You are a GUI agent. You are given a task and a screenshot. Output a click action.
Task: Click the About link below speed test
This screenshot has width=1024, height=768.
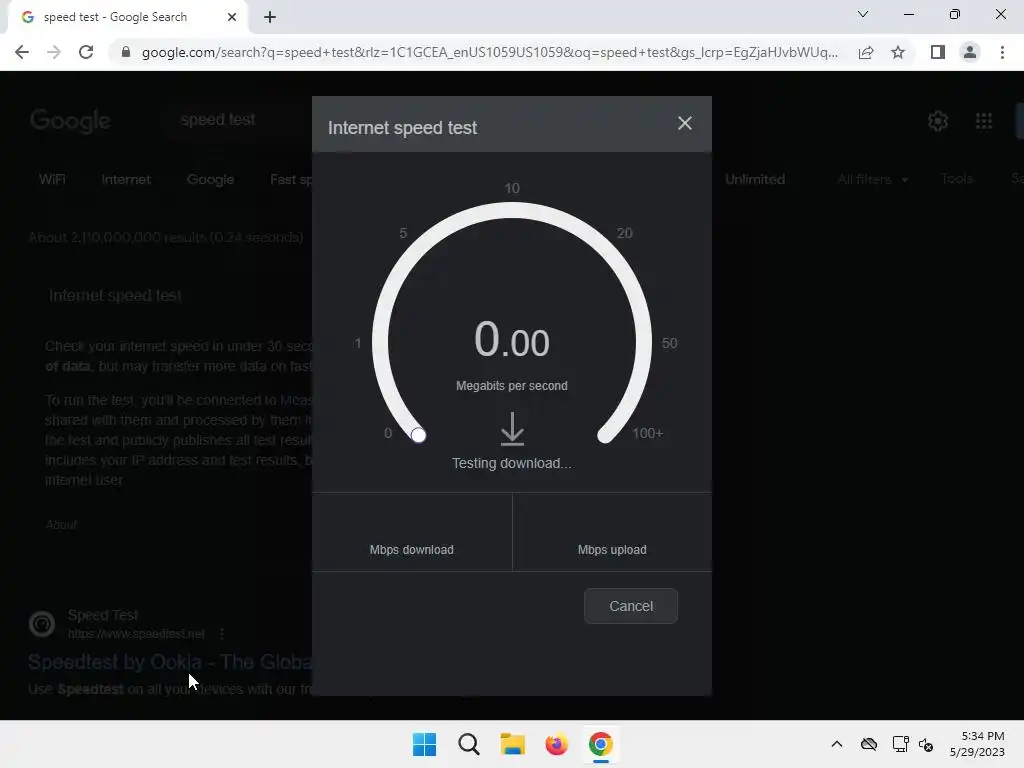(61, 524)
